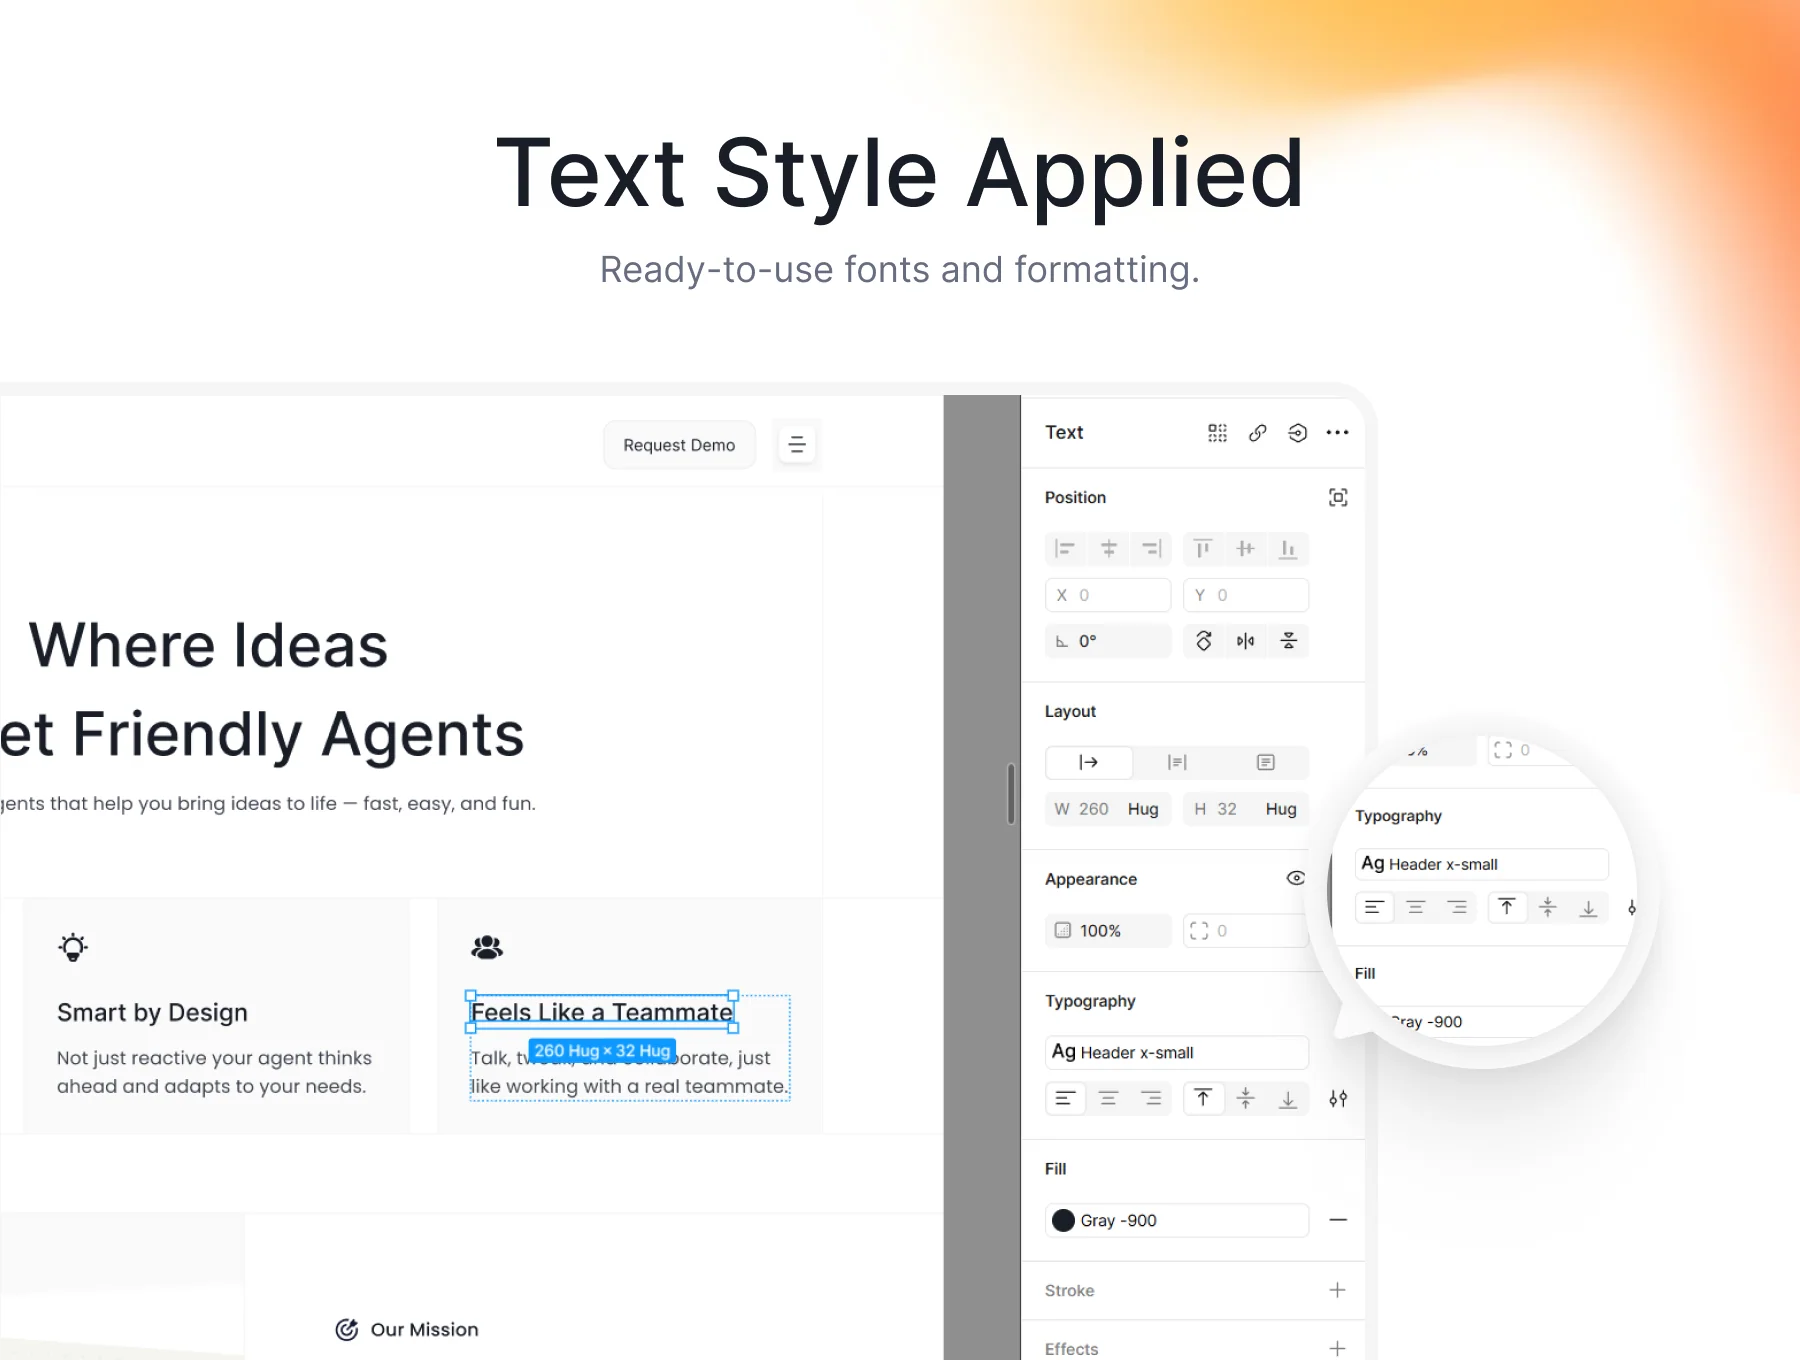Click the lightbulb icon on the card
1800x1360 pixels.
(73, 947)
